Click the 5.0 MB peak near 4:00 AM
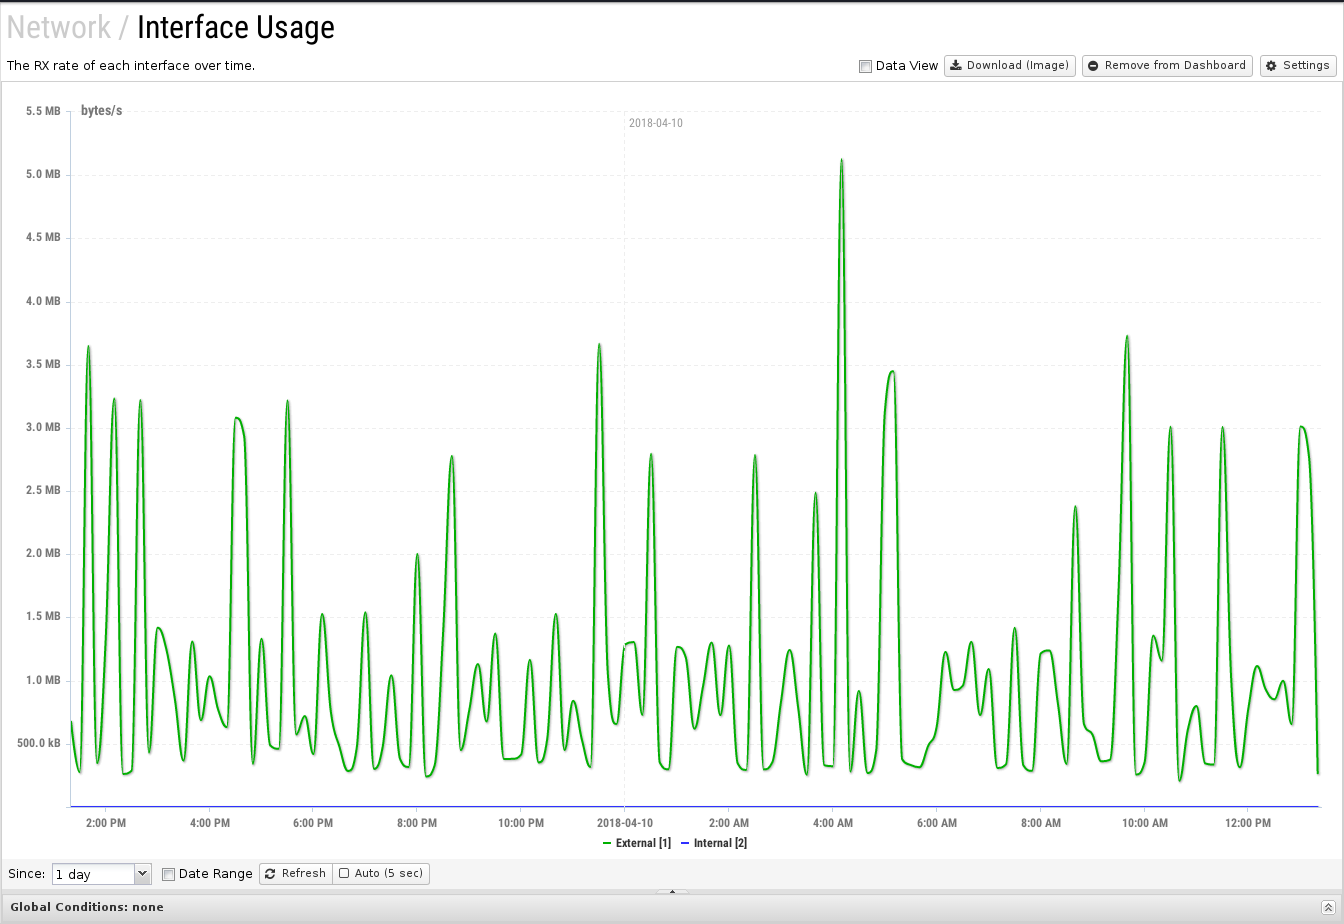The width and height of the screenshot is (1344, 924). click(x=842, y=160)
